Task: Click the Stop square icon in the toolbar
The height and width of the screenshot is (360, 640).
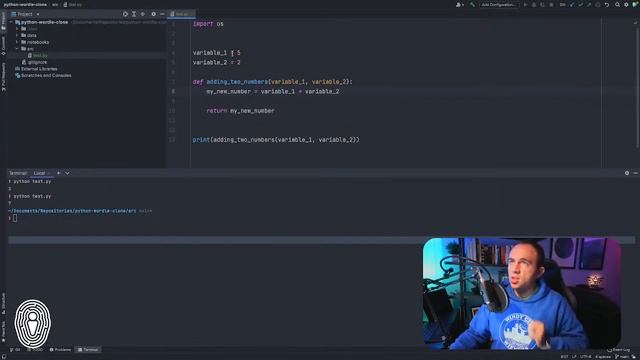Action: (x=551, y=5)
